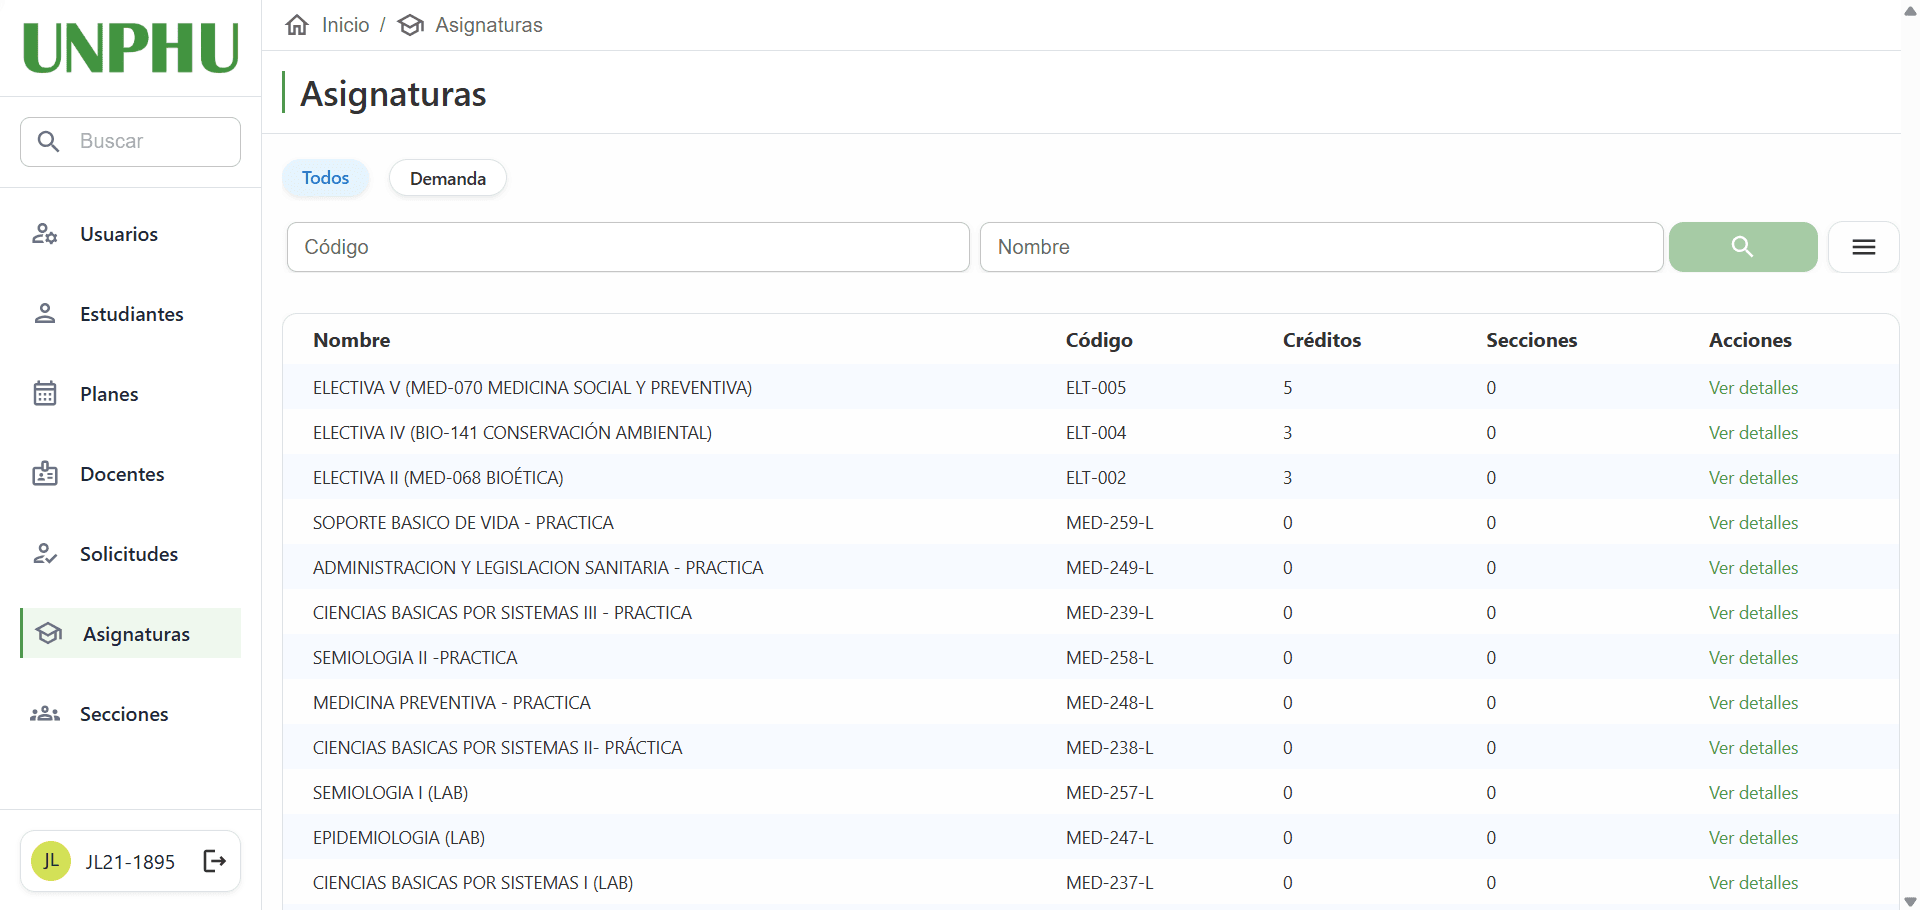Click the Secciones group icon
This screenshot has width=1920, height=910.
(45, 714)
